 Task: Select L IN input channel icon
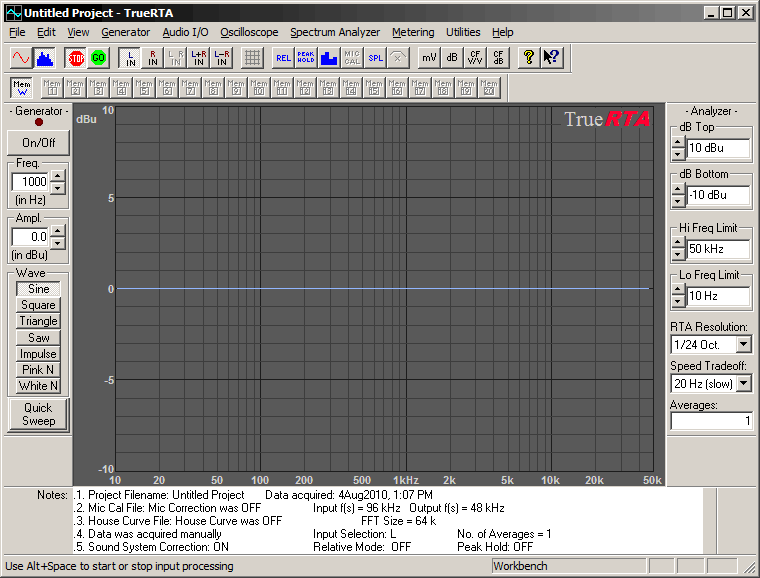[x=130, y=58]
